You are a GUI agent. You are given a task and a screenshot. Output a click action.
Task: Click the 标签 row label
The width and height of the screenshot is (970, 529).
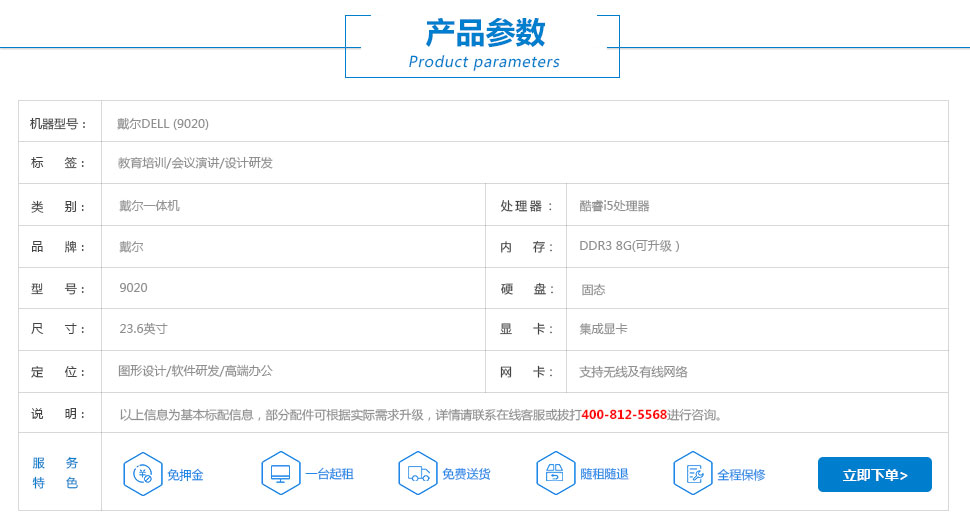[x=58, y=163]
